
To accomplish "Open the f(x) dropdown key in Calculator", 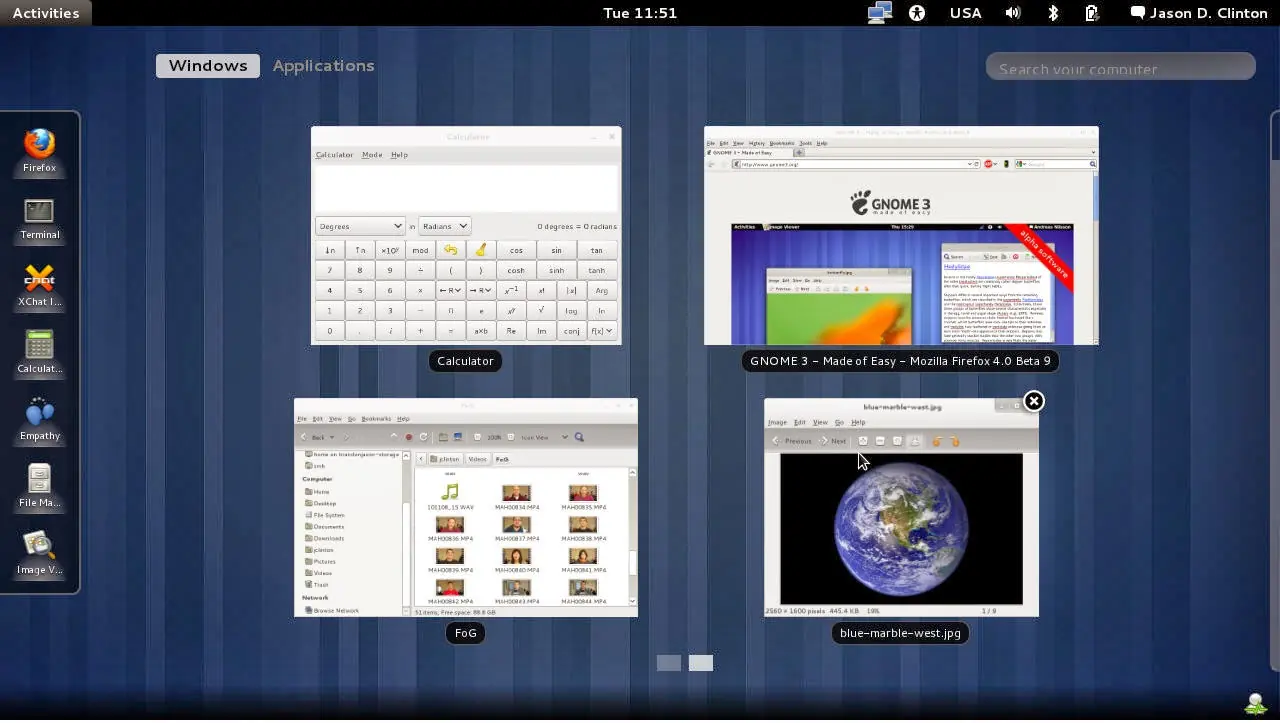I will point(602,331).
